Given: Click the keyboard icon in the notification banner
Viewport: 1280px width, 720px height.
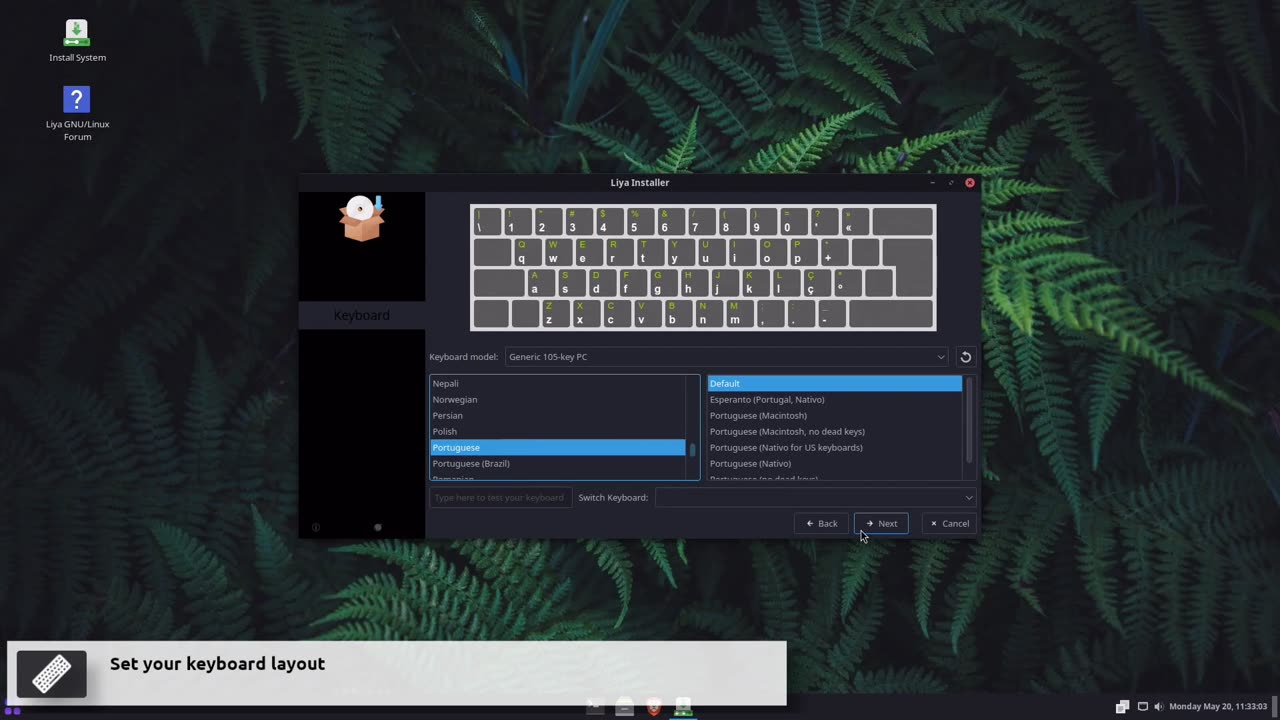Looking at the screenshot, I should point(52,674).
